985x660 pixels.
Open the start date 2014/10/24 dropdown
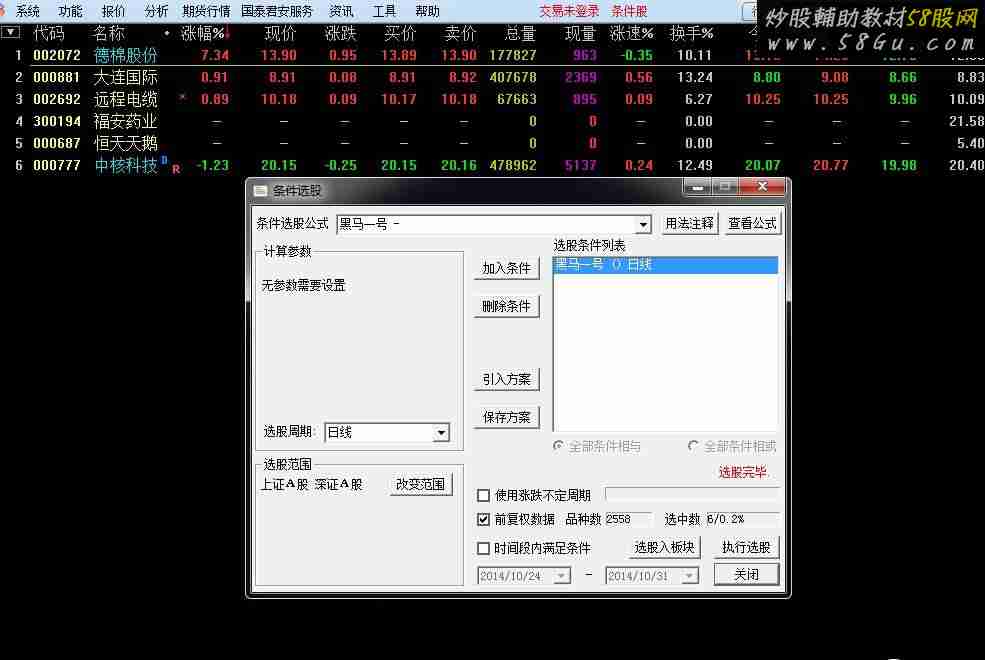pos(562,575)
